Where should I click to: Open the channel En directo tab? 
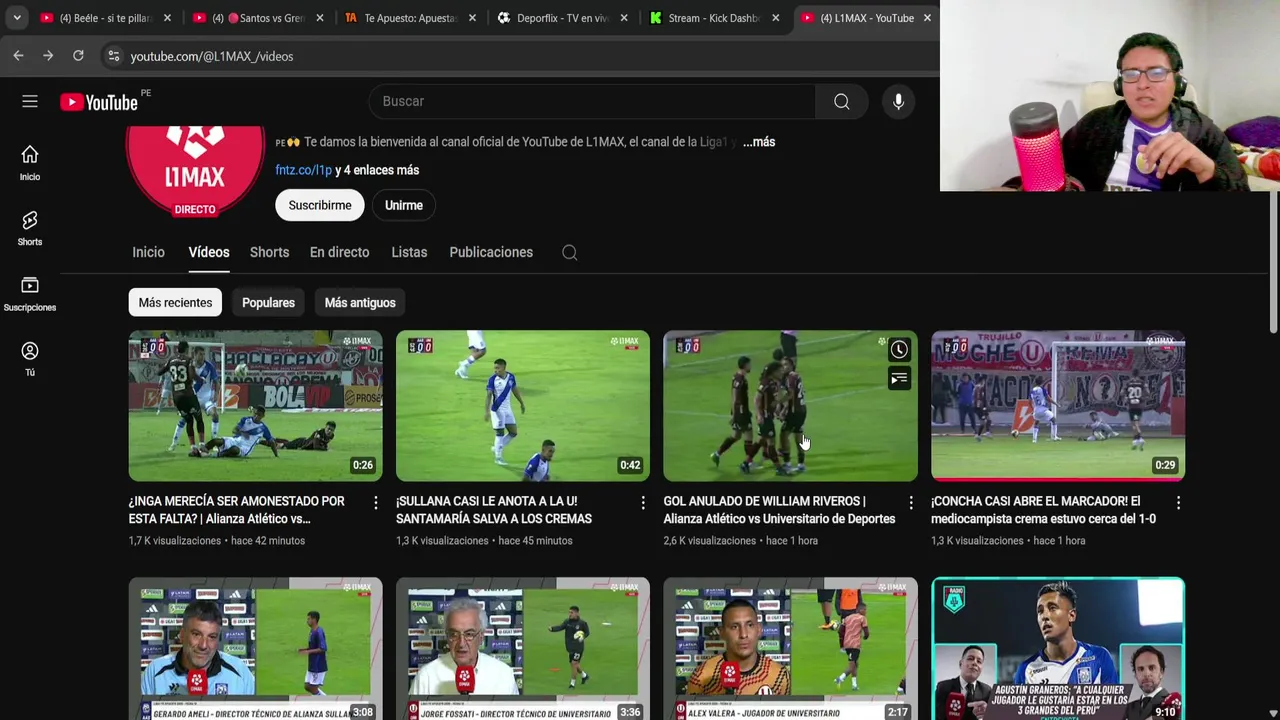339,252
